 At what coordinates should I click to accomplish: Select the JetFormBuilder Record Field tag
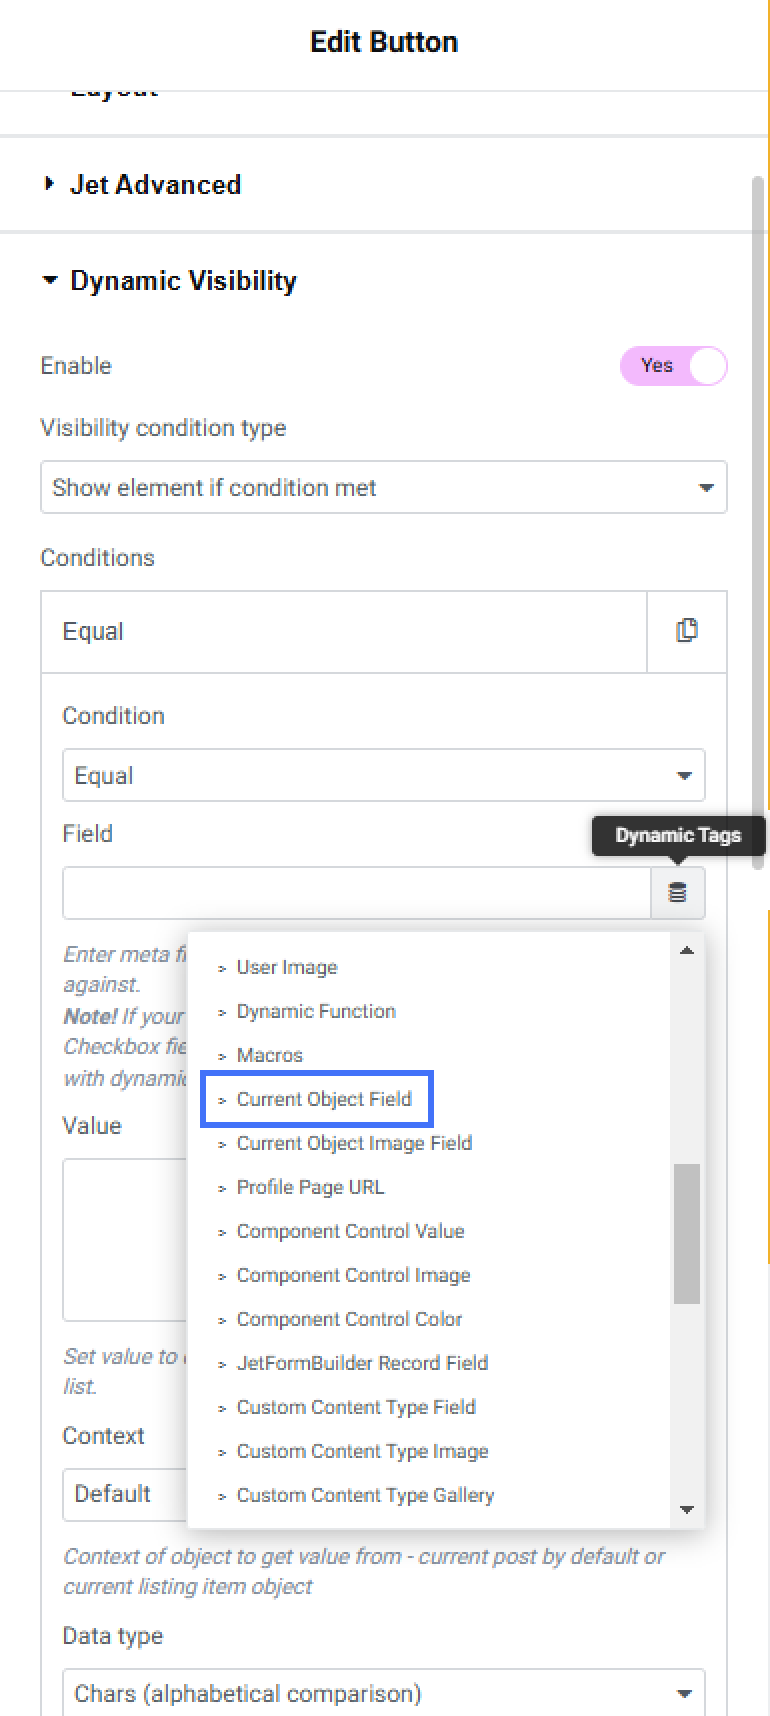362,1363
